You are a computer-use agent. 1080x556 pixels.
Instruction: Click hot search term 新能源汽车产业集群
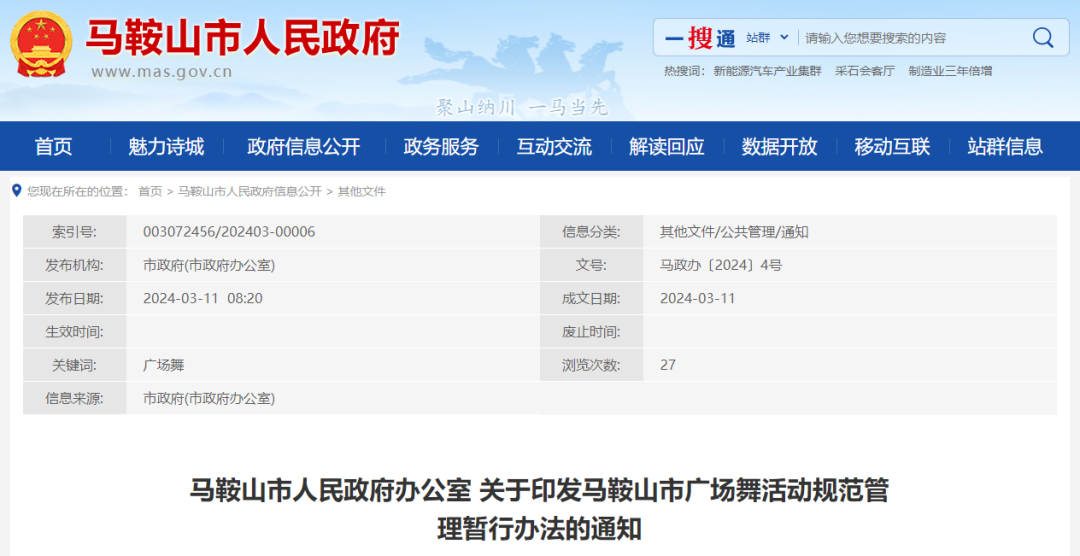[767, 71]
